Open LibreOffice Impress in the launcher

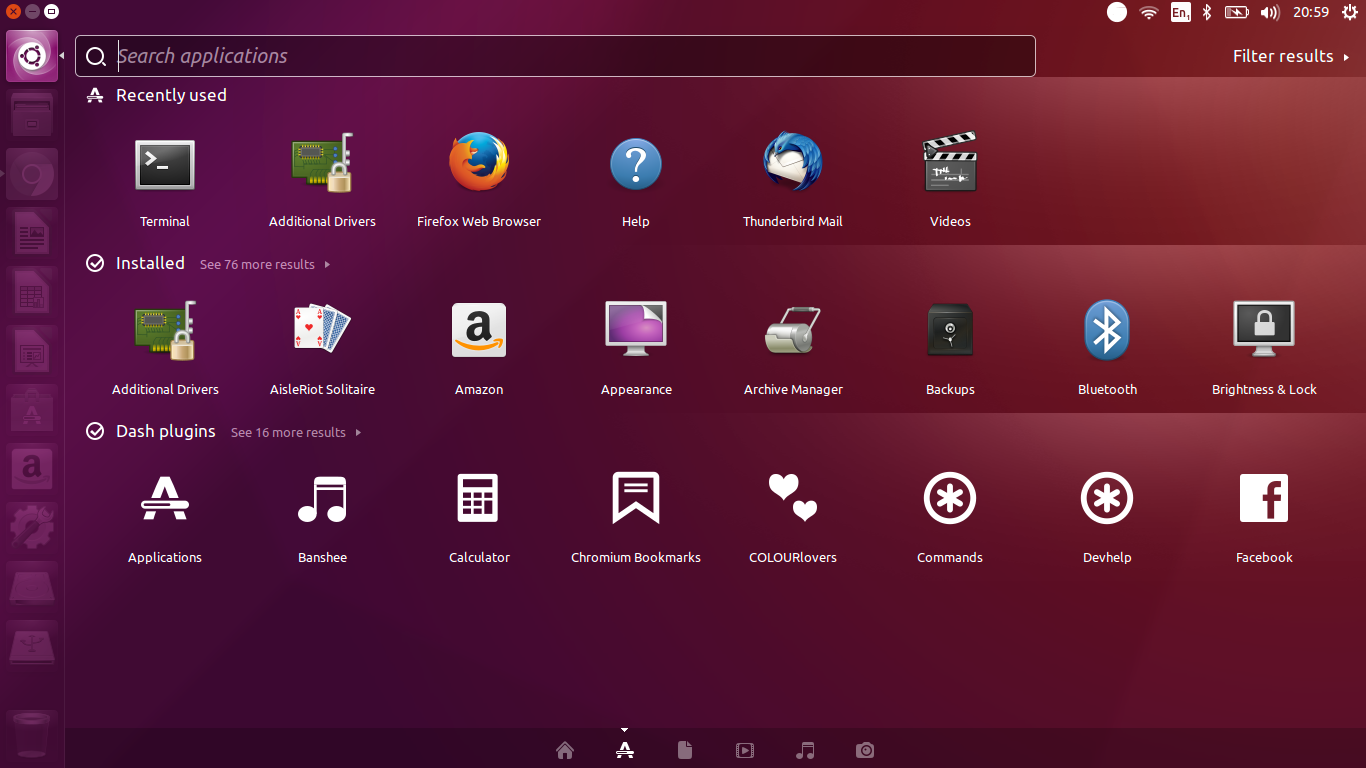click(x=32, y=350)
